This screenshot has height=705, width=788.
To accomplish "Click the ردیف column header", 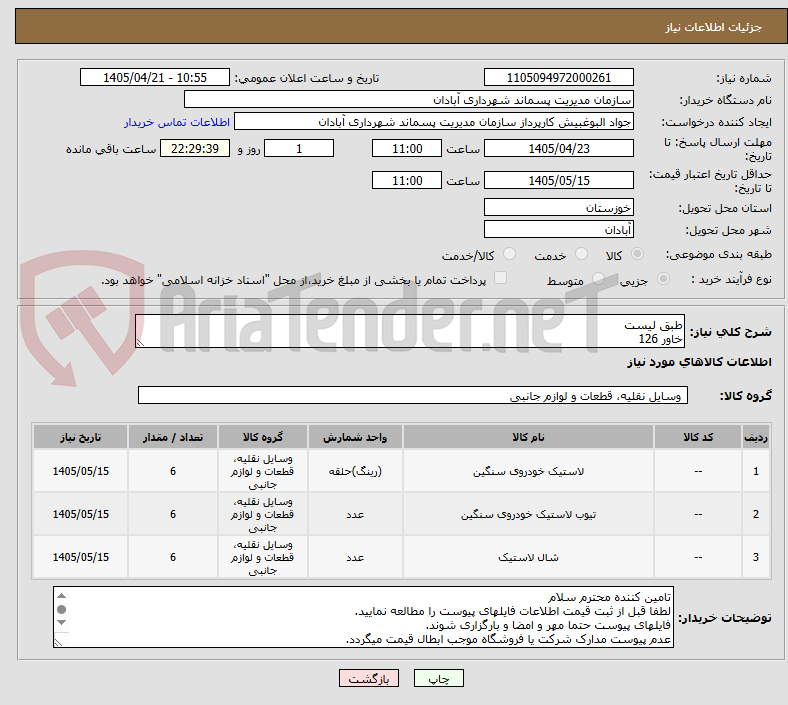I will [755, 437].
